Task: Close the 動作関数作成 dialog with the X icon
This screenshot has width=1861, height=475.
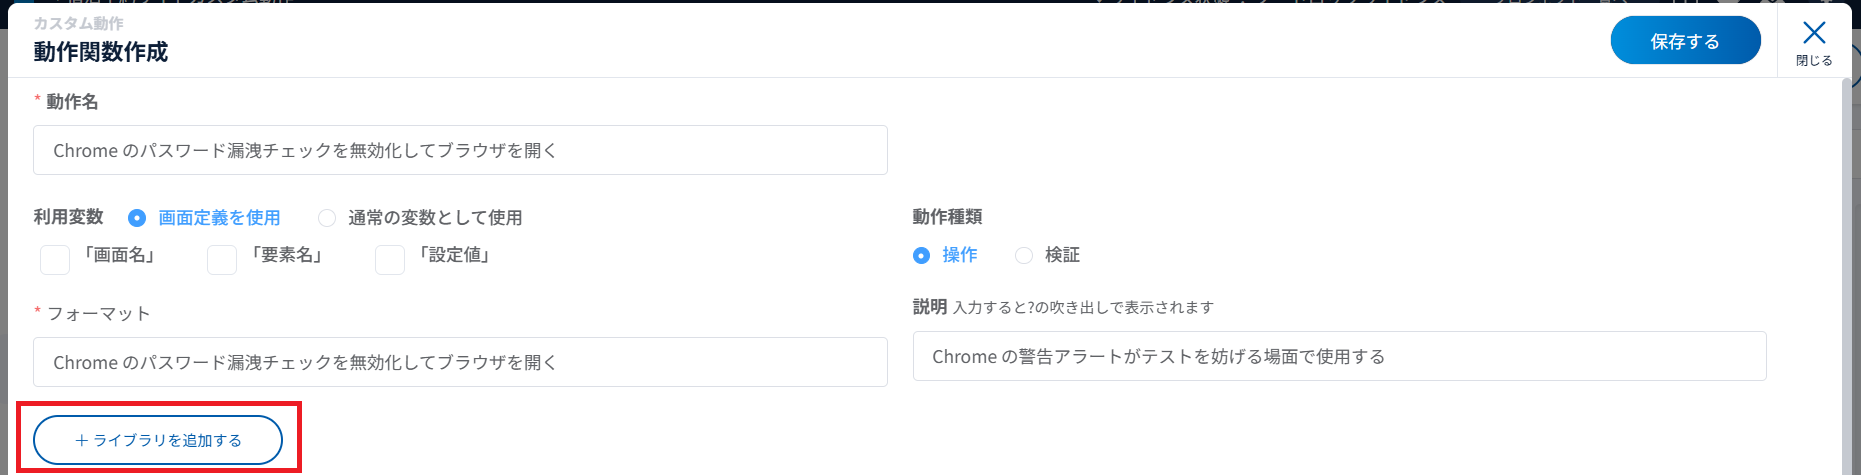Action: point(1813,33)
